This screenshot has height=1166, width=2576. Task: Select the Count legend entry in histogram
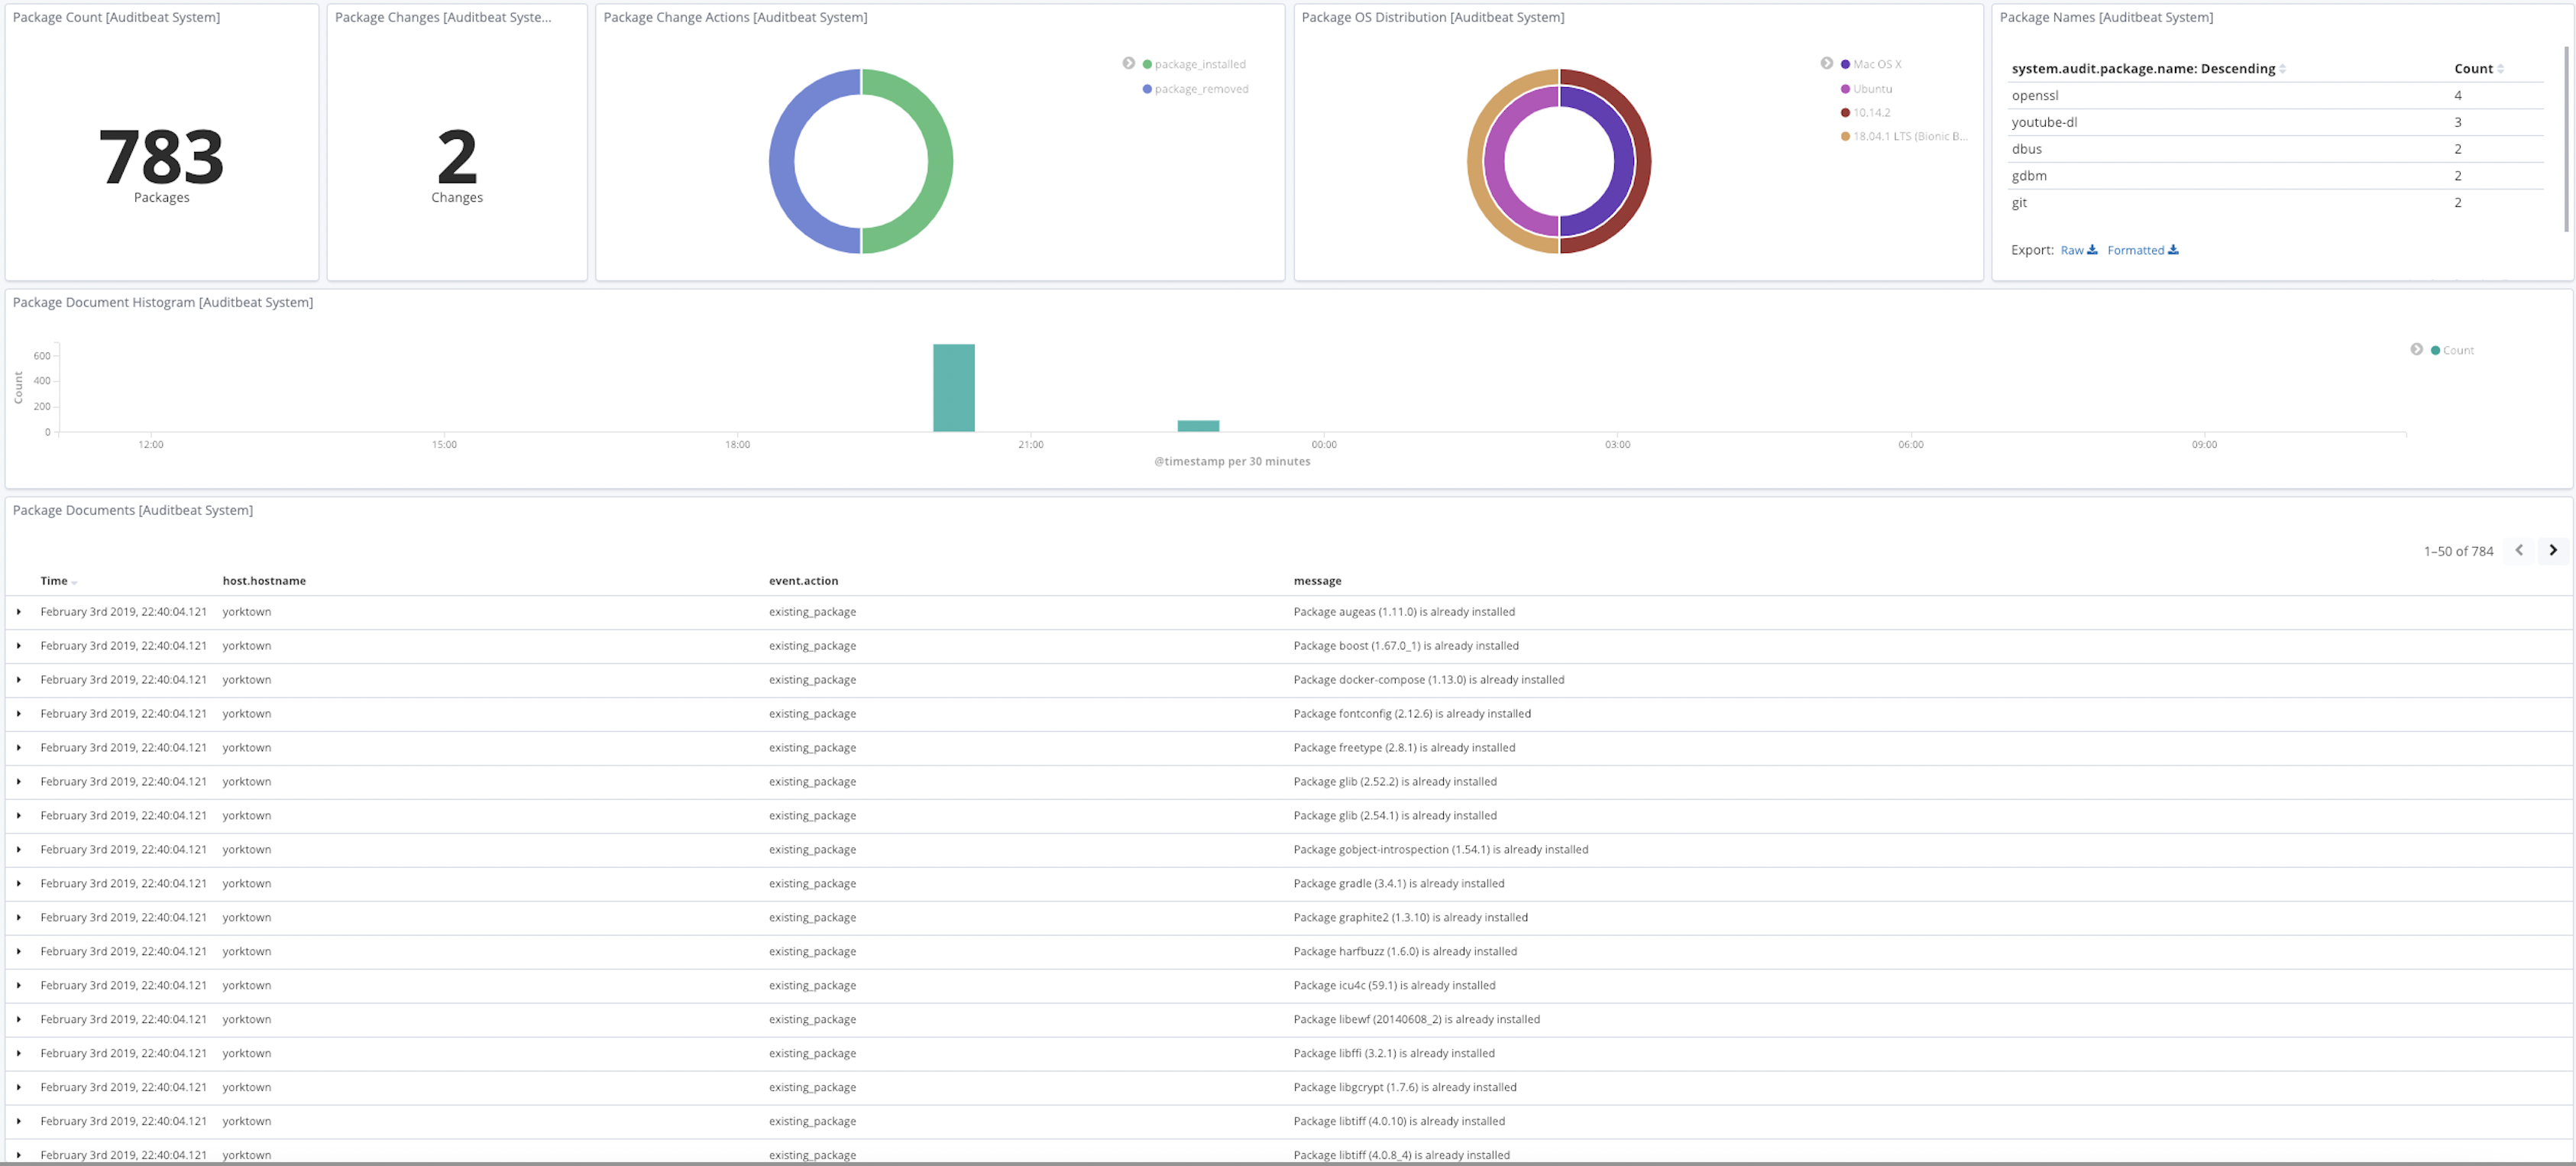[2452, 350]
